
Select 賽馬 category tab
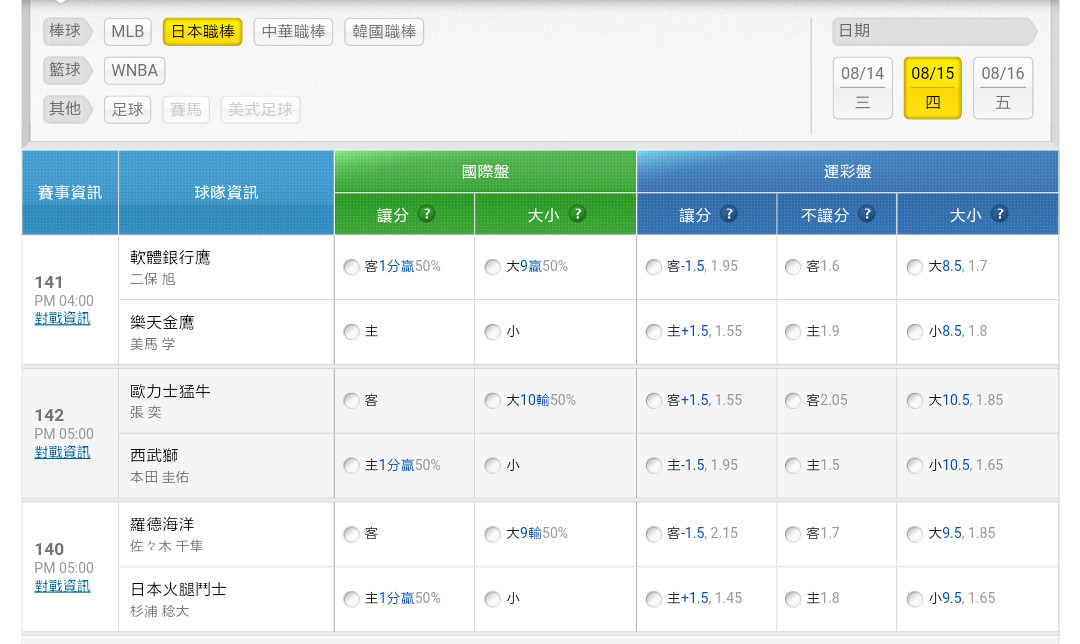[x=186, y=110]
